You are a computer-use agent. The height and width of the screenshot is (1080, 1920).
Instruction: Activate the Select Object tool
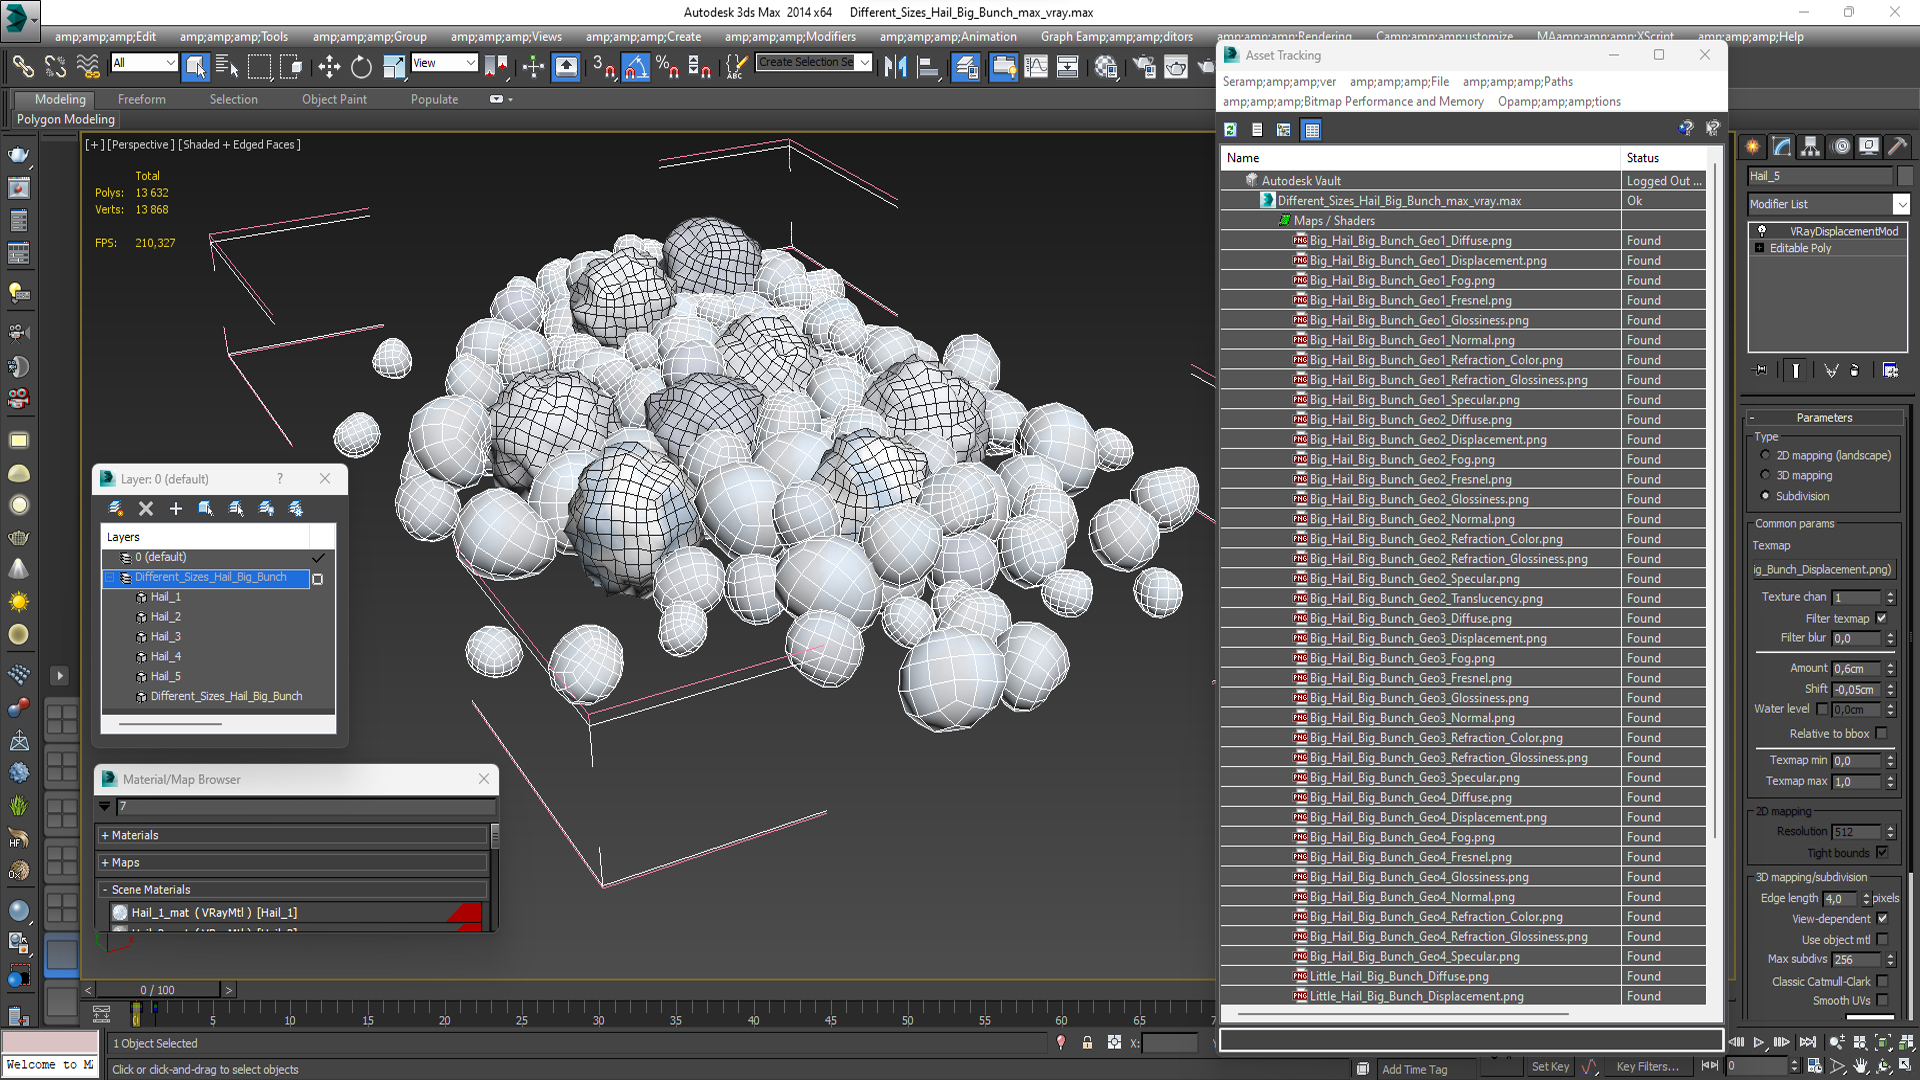coord(195,67)
